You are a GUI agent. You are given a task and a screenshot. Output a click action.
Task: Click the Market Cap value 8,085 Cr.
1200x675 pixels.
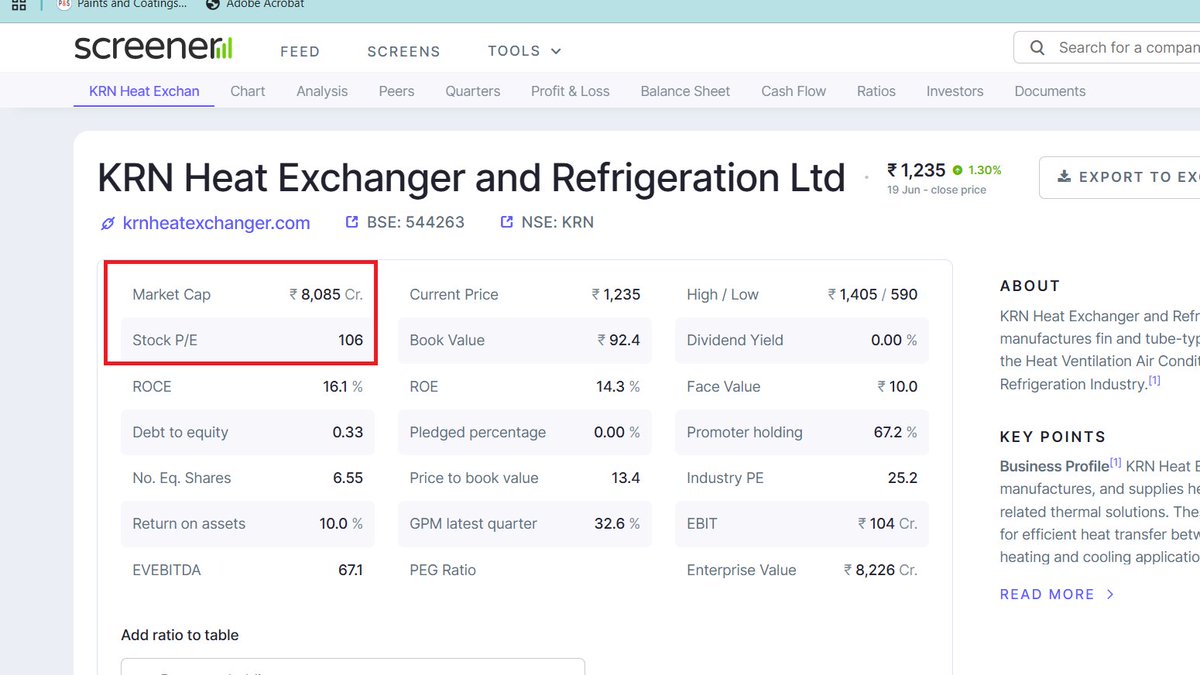[x=326, y=295]
